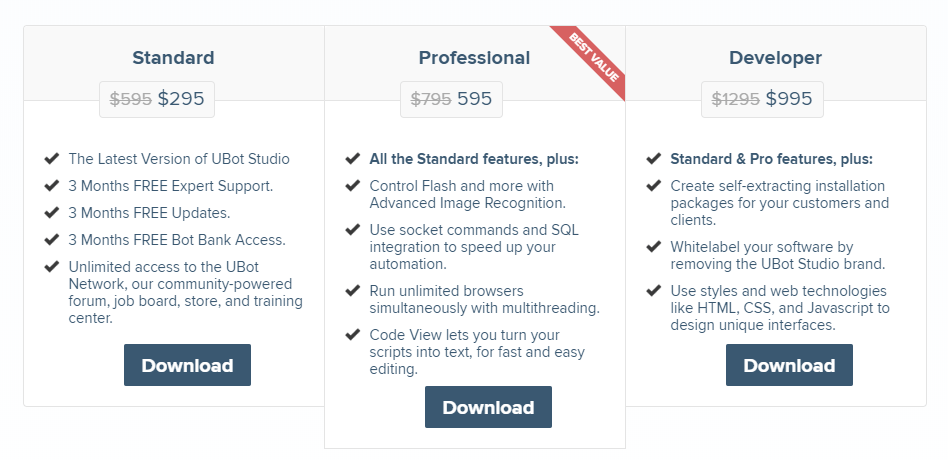Click the checkmark beside All the Standard features
The image size is (948, 460).
coord(352,159)
